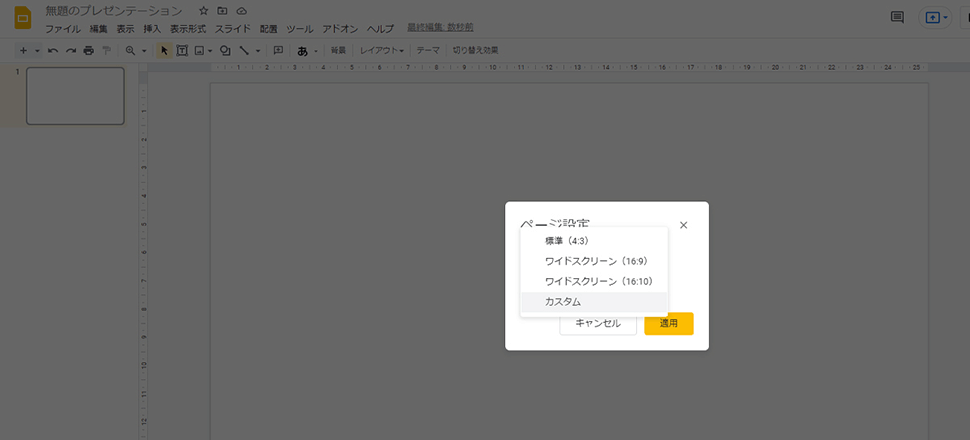Choose カスタム page size option
Image resolution: width=970 pixels, height=440 pixels.
click(x=594, y=302)
